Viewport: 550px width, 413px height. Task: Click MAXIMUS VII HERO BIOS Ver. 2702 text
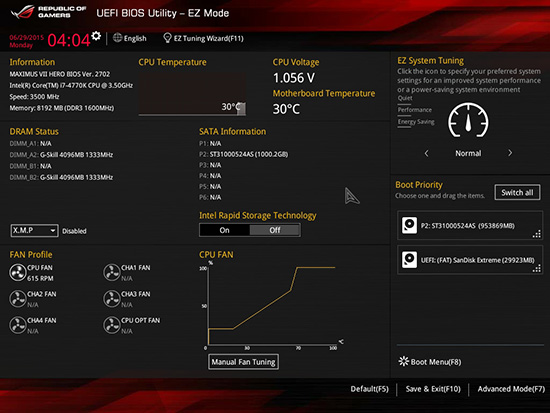point(60,74)
